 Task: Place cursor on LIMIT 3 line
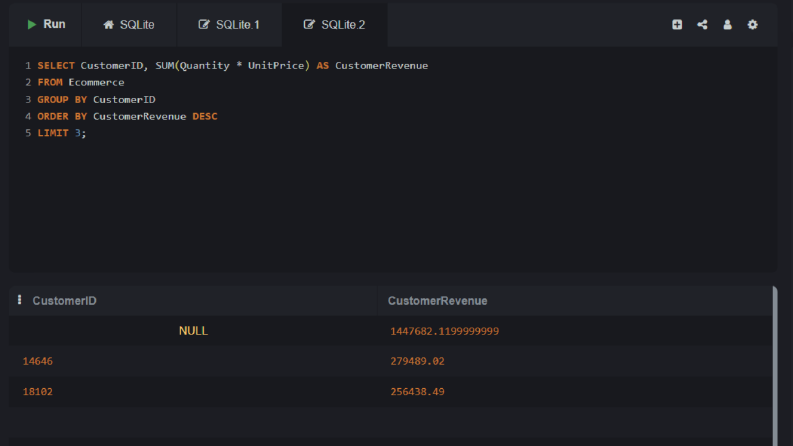(x=62, y=133)
